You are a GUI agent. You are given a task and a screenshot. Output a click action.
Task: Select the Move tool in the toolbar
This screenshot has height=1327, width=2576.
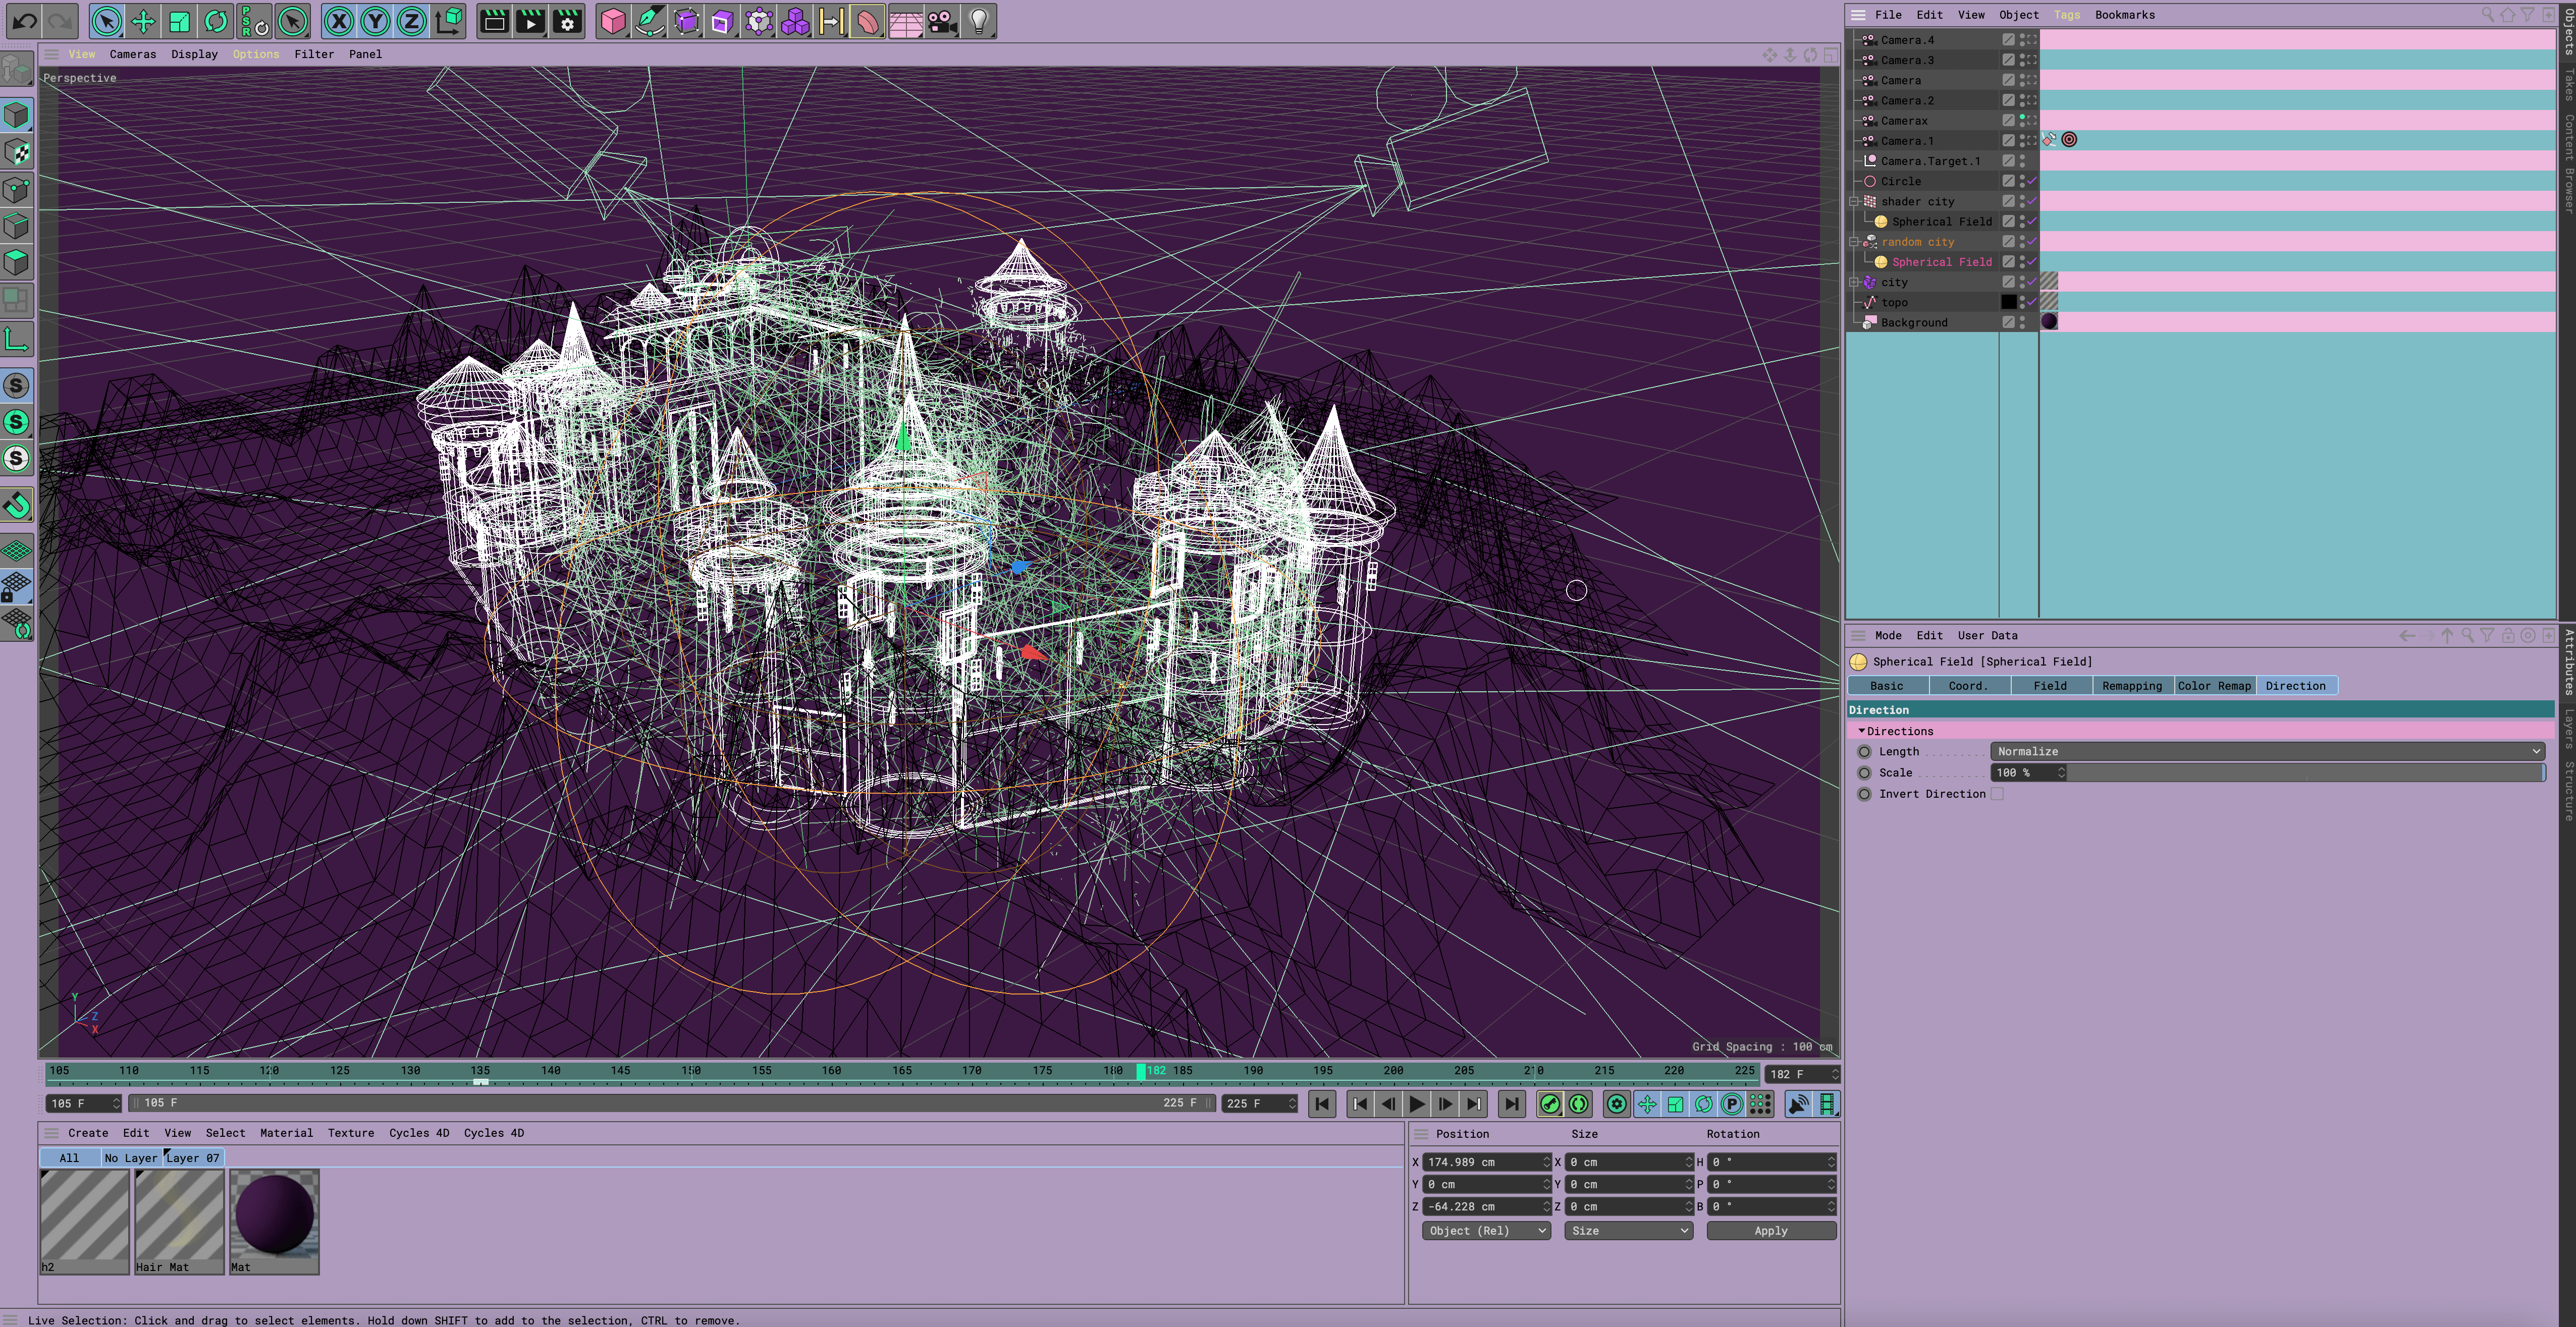coord(143,20)
